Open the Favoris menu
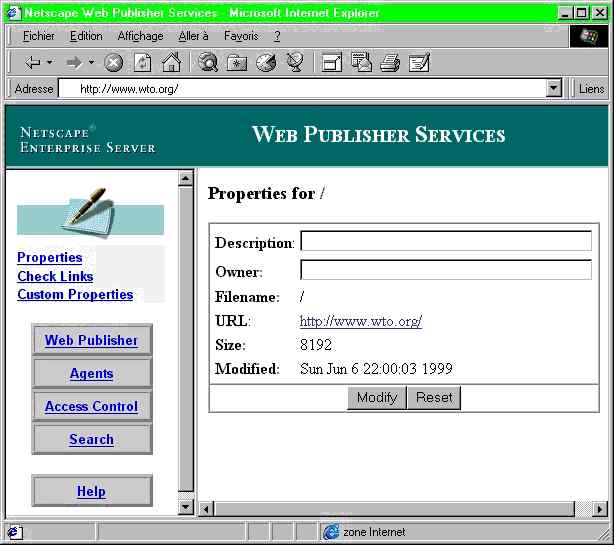614x545 pixels. (241, 36)
